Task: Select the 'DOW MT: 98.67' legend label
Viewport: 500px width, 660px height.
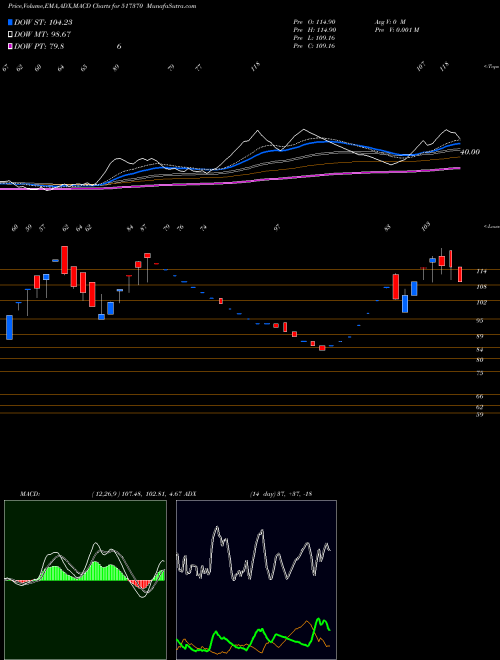Action: click(42, 34)
